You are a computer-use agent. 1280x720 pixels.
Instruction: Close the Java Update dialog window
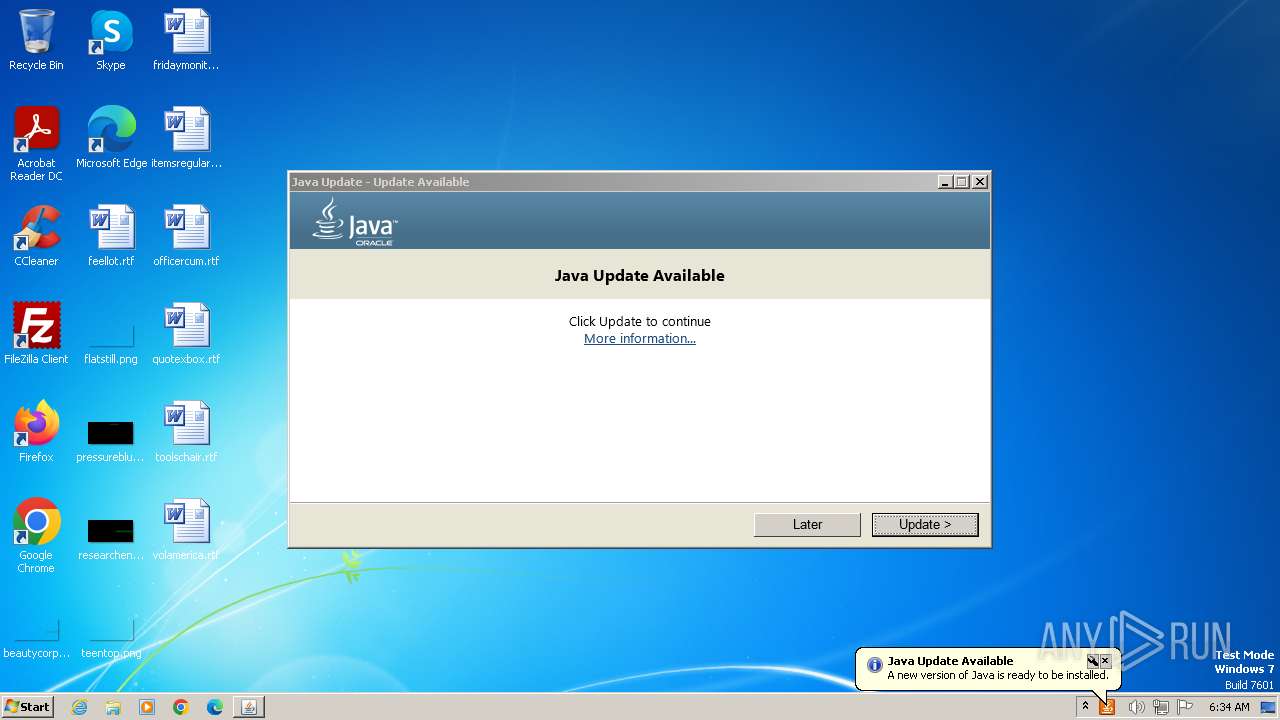980,182
